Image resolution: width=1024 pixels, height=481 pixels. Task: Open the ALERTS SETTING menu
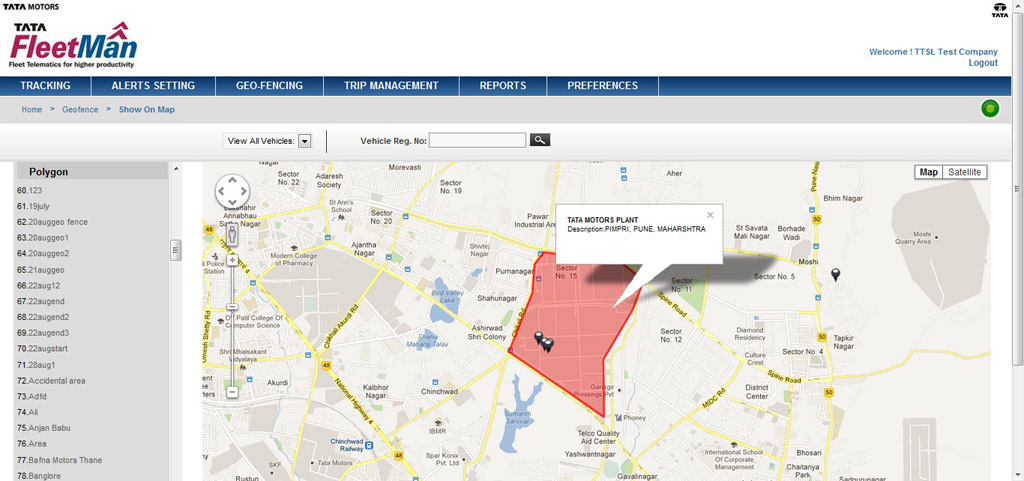(153, 85)
